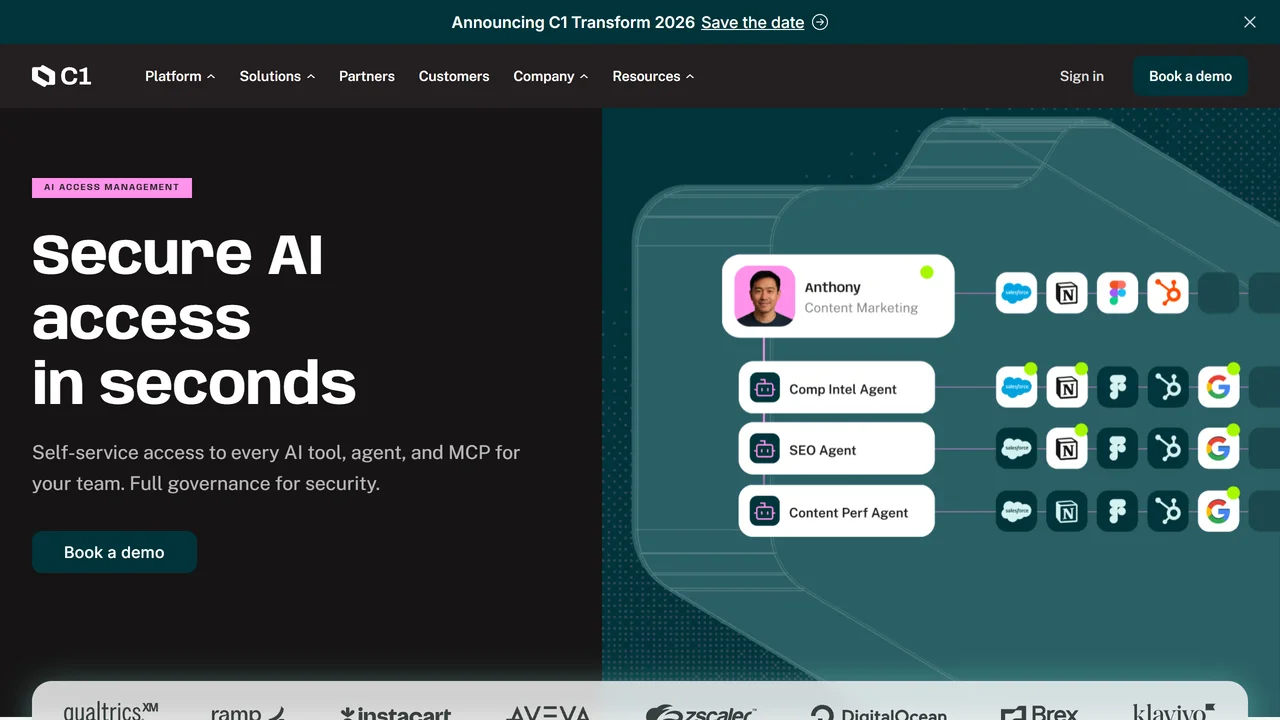Expand the Platform dropdown menu
The image size is (1280, 720).
tap(180, 76)
